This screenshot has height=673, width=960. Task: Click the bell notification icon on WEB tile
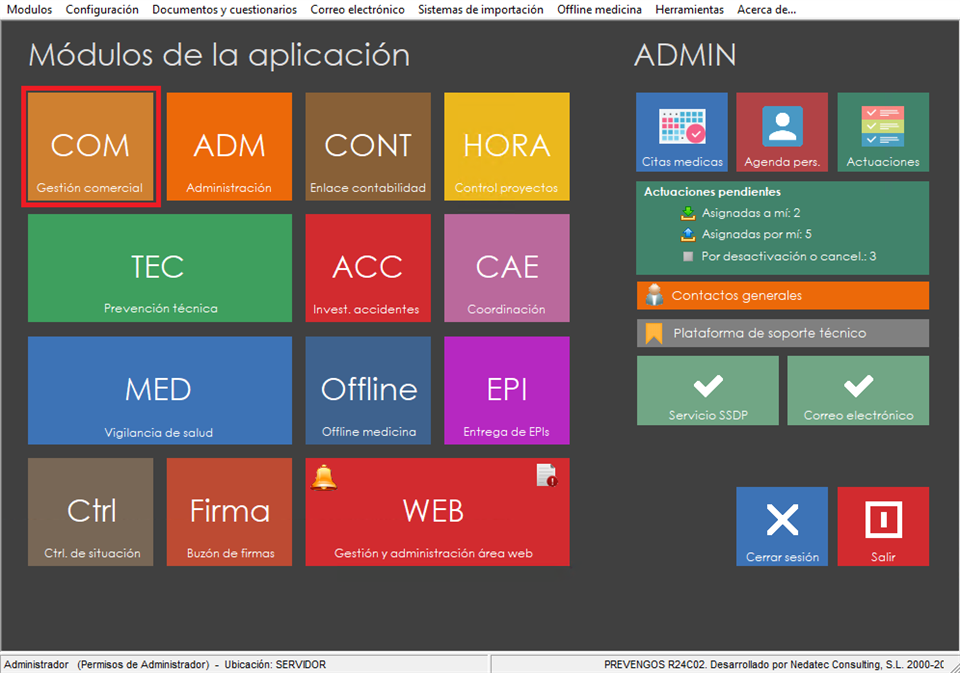tap(324, 478)
